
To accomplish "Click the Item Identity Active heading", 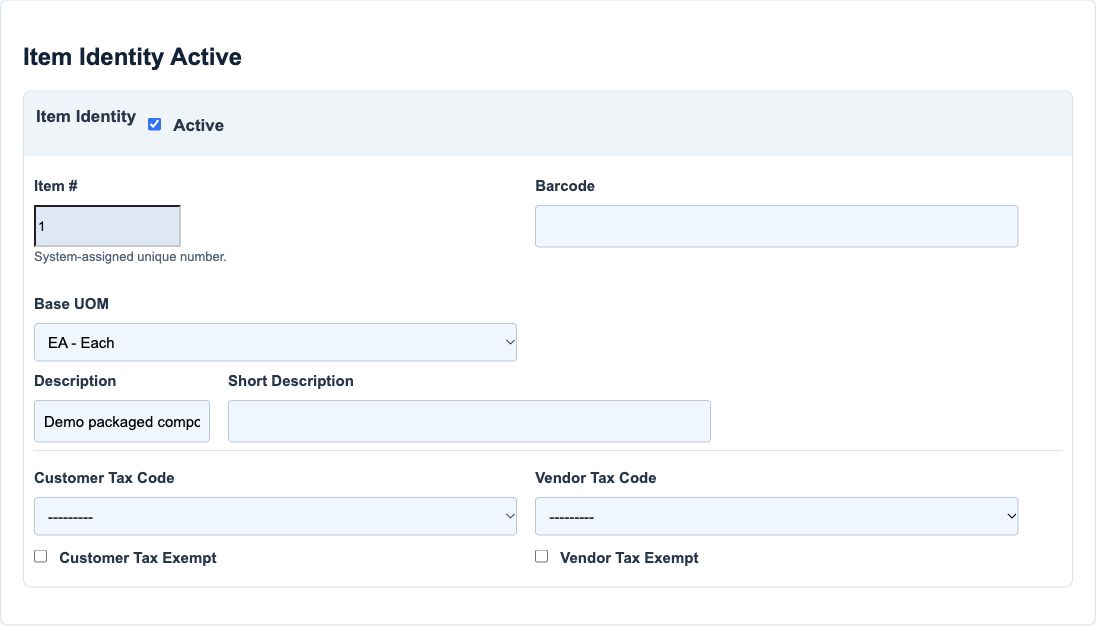I will [x=132, y=57].
